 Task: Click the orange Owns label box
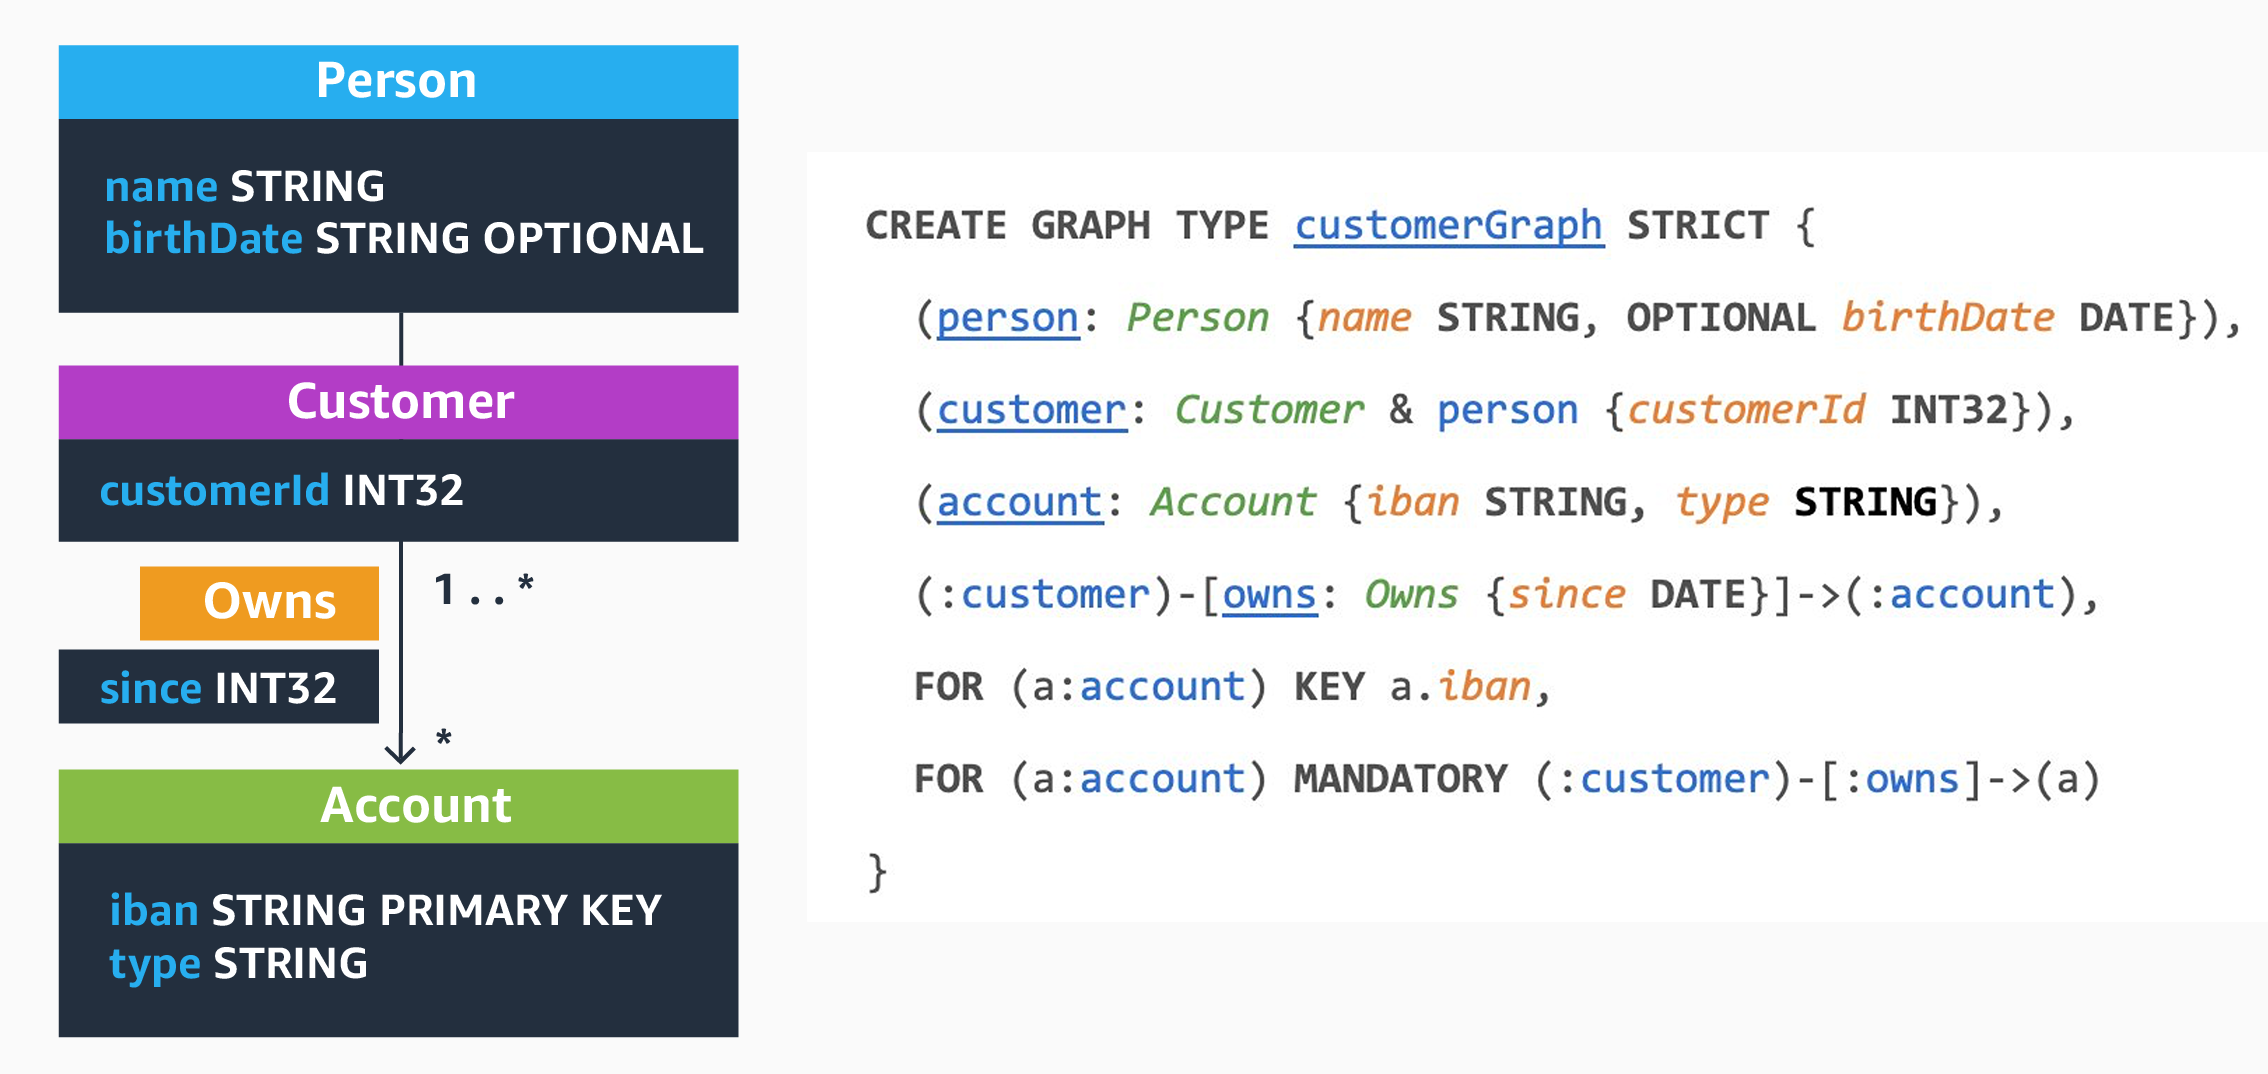(259, 602)
